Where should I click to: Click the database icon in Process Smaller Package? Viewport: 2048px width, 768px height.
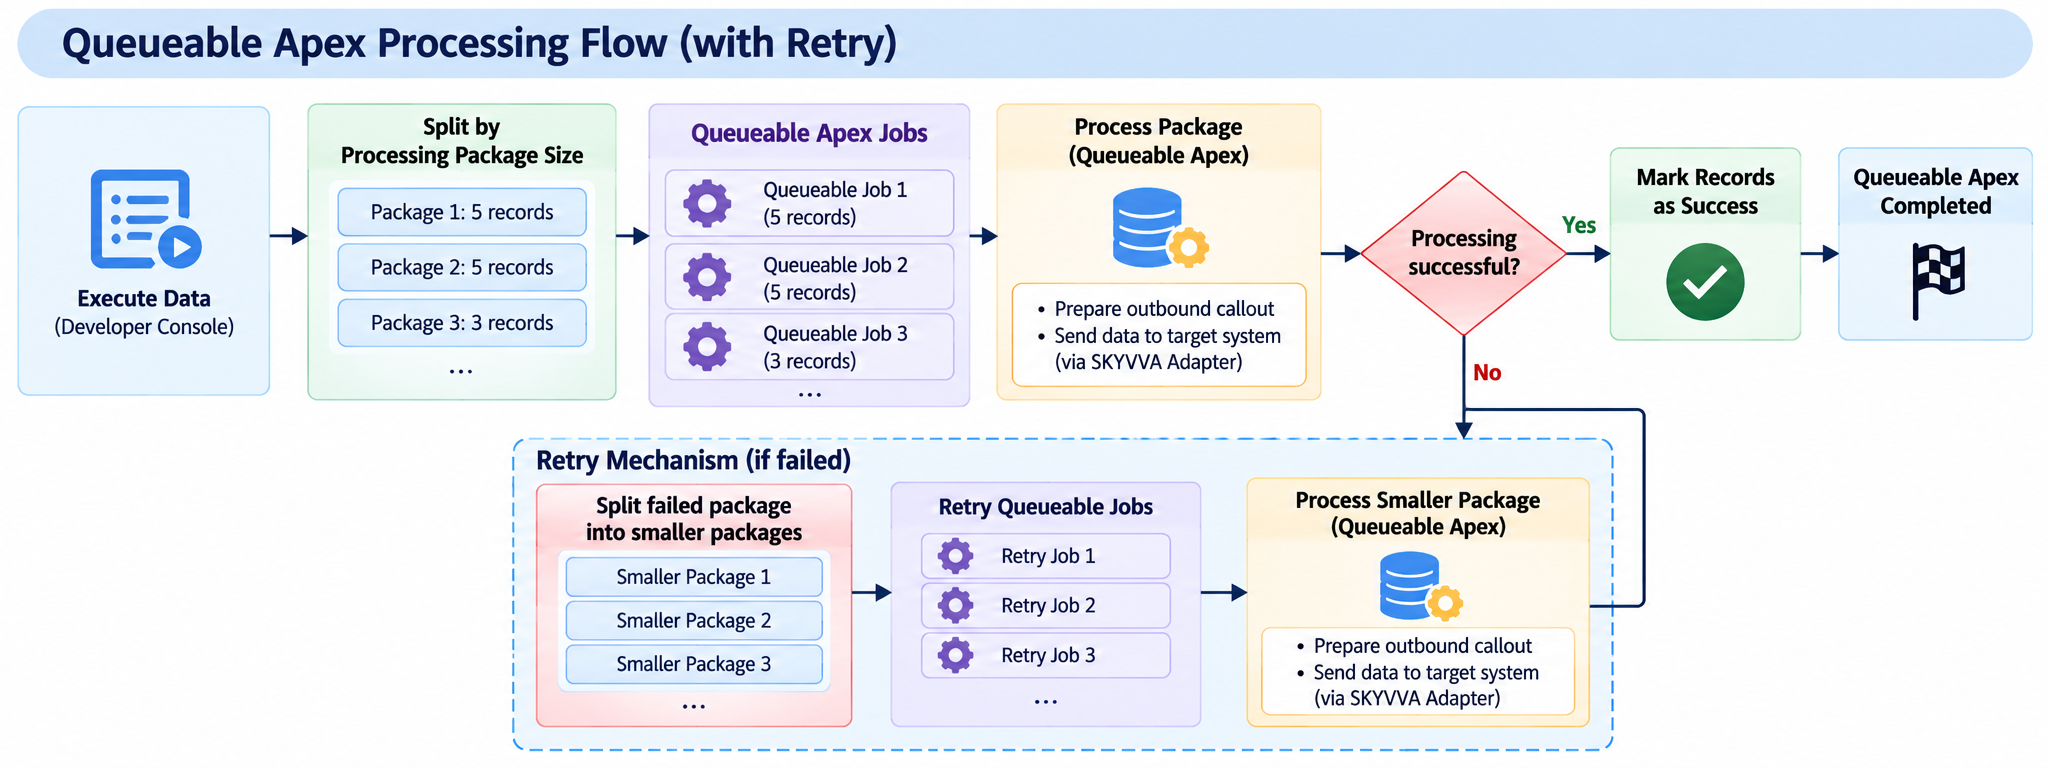pyautogui.click(x=1421, y=587)
